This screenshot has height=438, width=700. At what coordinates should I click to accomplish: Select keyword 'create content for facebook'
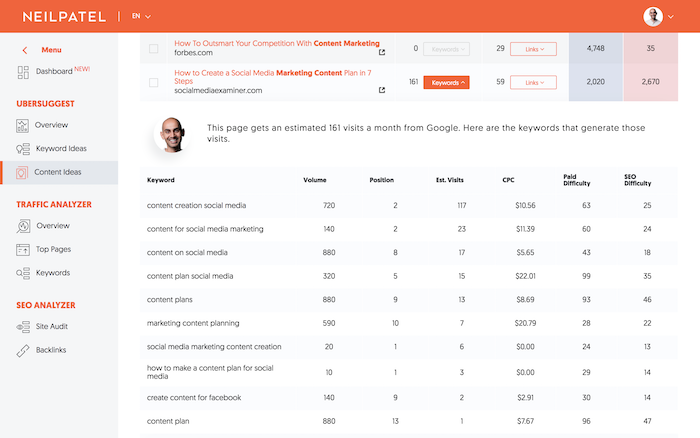194,398
